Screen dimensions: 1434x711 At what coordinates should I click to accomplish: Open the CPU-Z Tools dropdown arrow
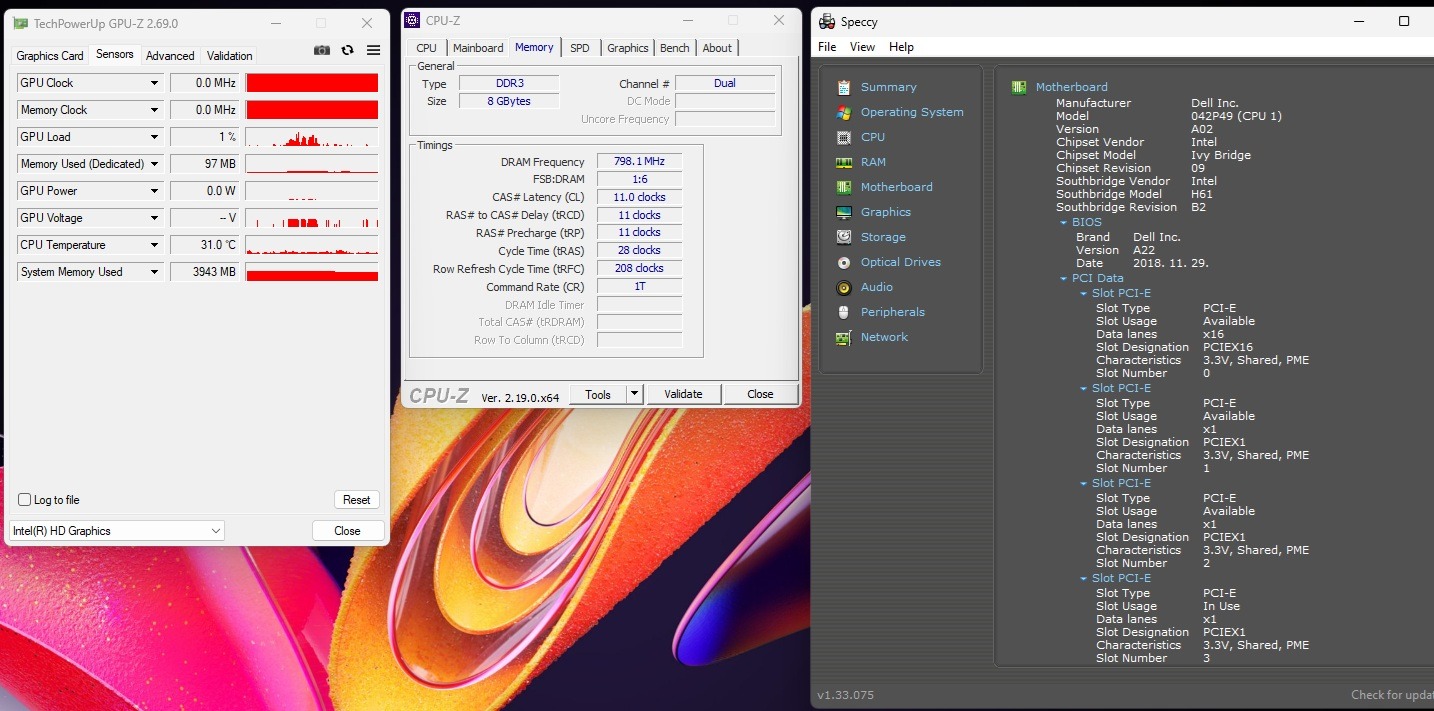coord(634,394)
